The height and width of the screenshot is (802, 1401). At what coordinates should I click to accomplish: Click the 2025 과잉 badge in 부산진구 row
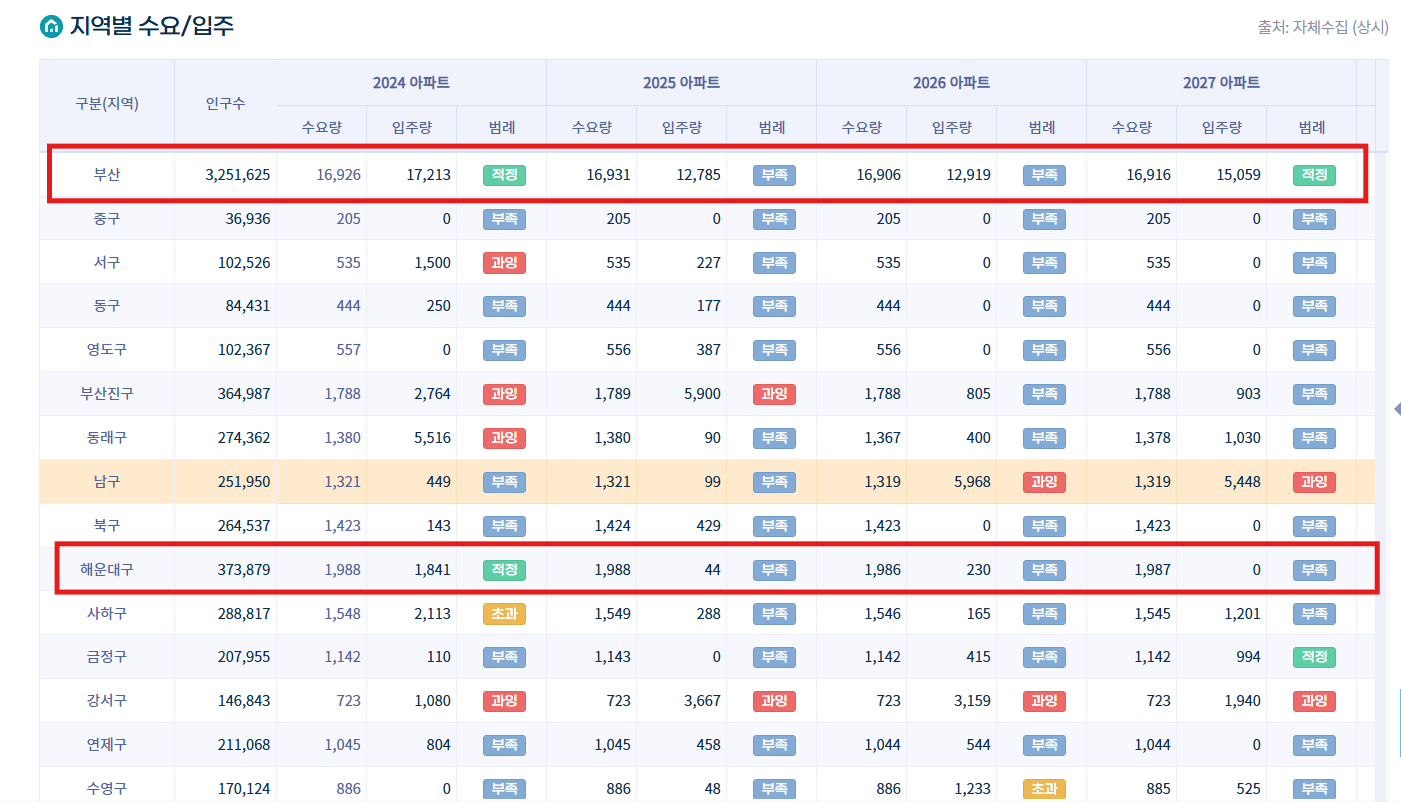(774, 394)
